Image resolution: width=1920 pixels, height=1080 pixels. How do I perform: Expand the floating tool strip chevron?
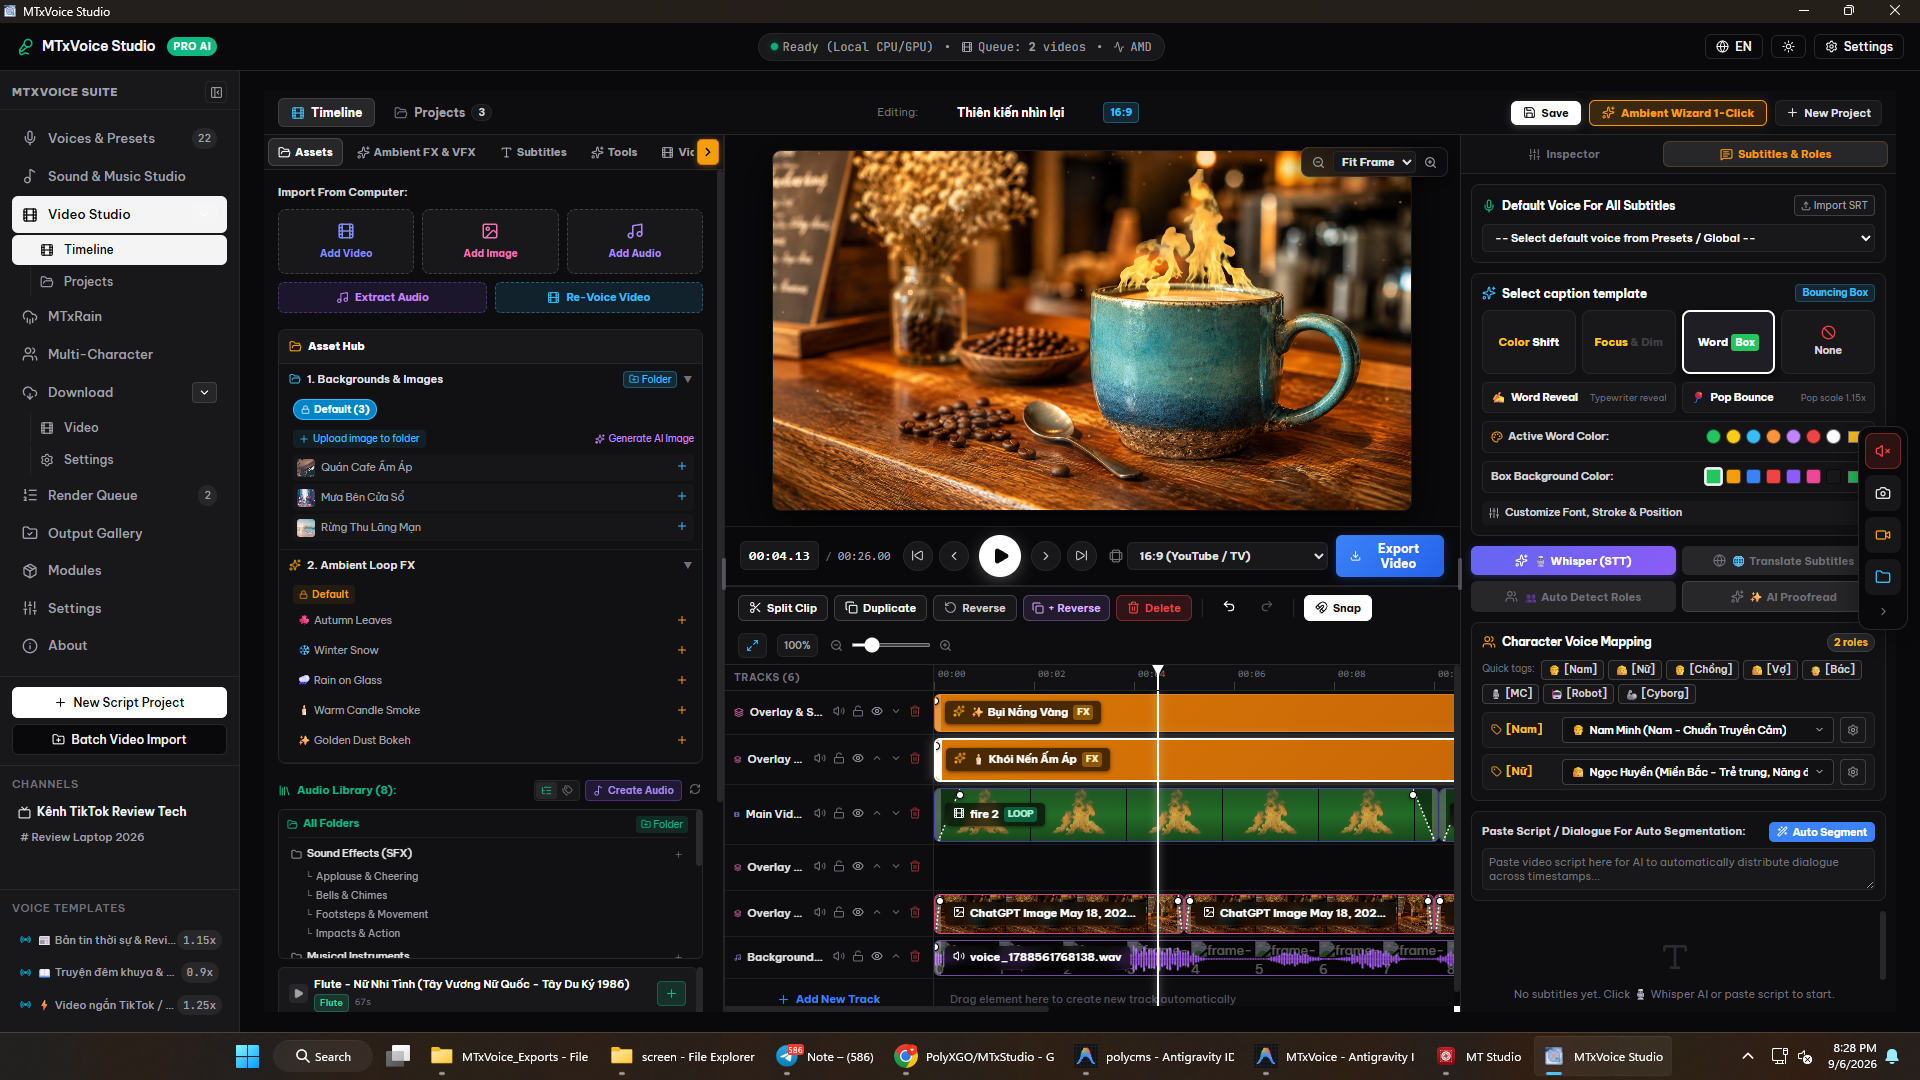pyautogui.click(x=1882, y=611)
